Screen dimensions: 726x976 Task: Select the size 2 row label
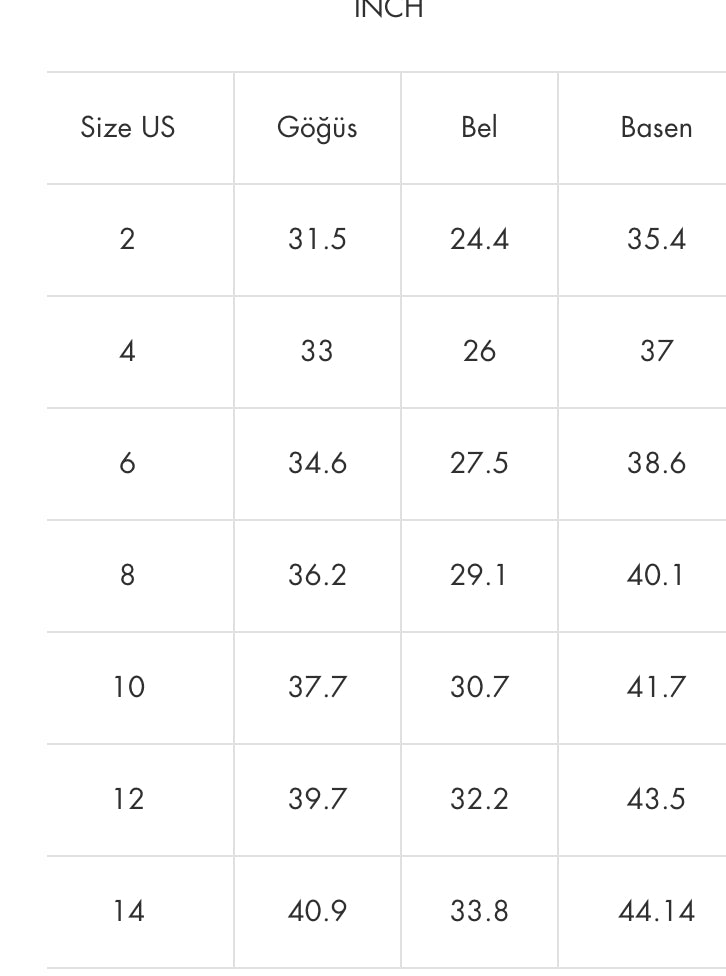click(x=127, y=240)
